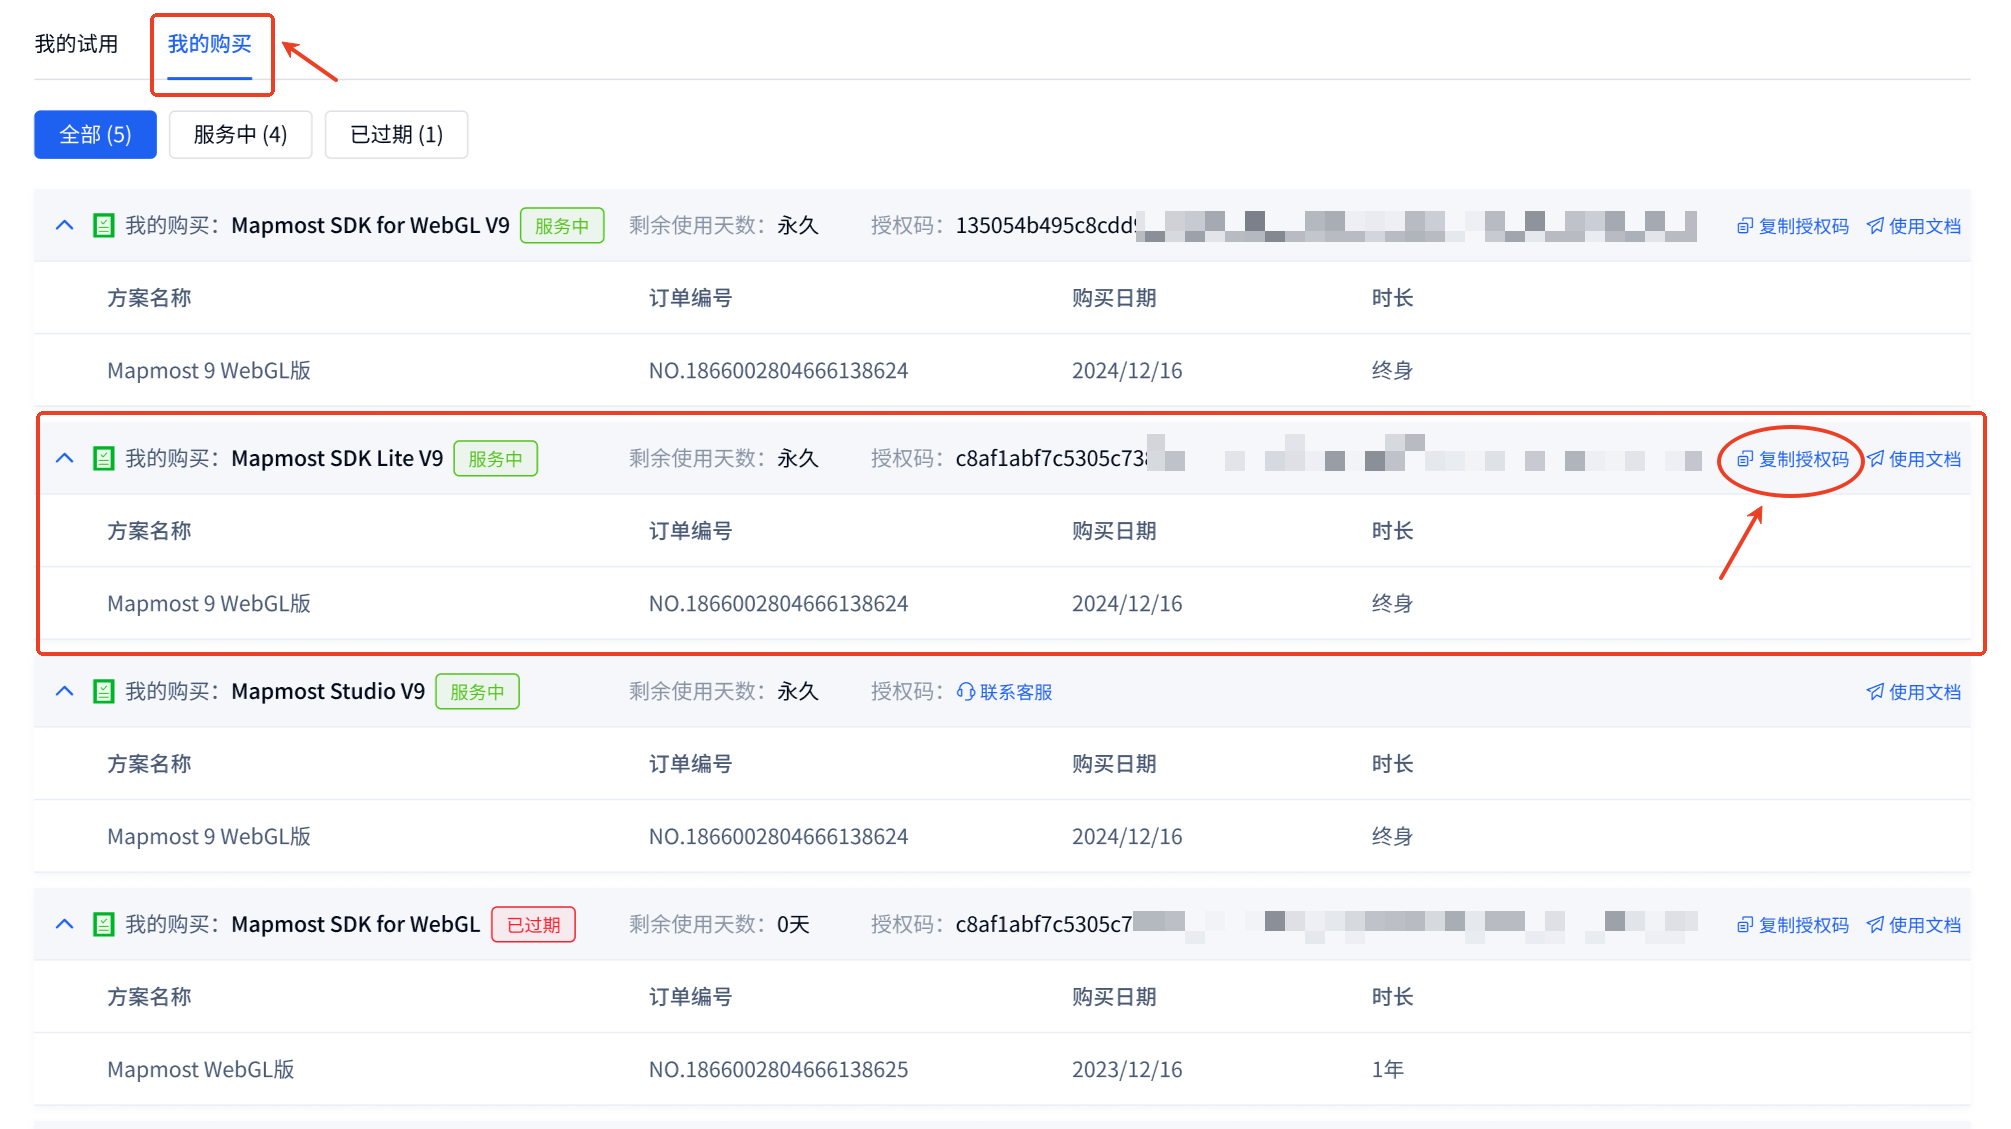Click the plan name Mapmost WebGL版
Screen dimensions: 2011x1129
201,1069
